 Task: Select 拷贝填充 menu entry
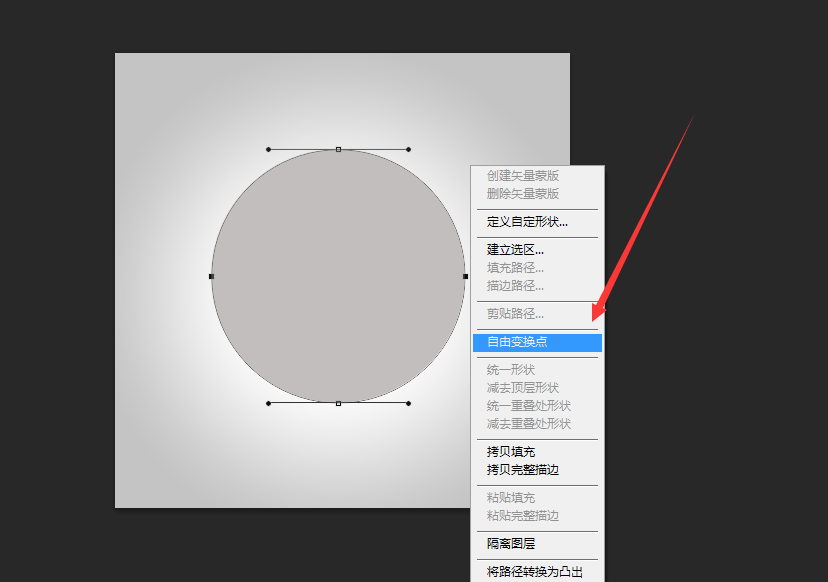pyautogui.click(x=506, y=451)
